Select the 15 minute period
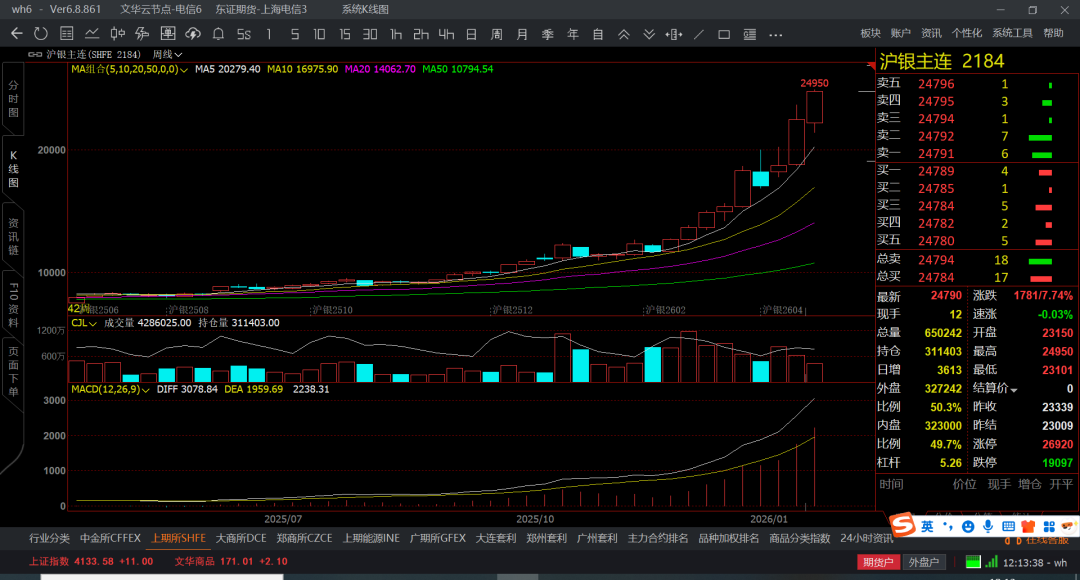This screenshot has height=580, width=1080. click(x=345, y=34)
